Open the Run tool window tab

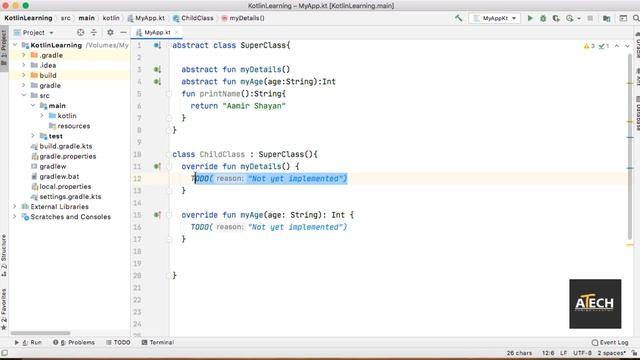(28, 342)
